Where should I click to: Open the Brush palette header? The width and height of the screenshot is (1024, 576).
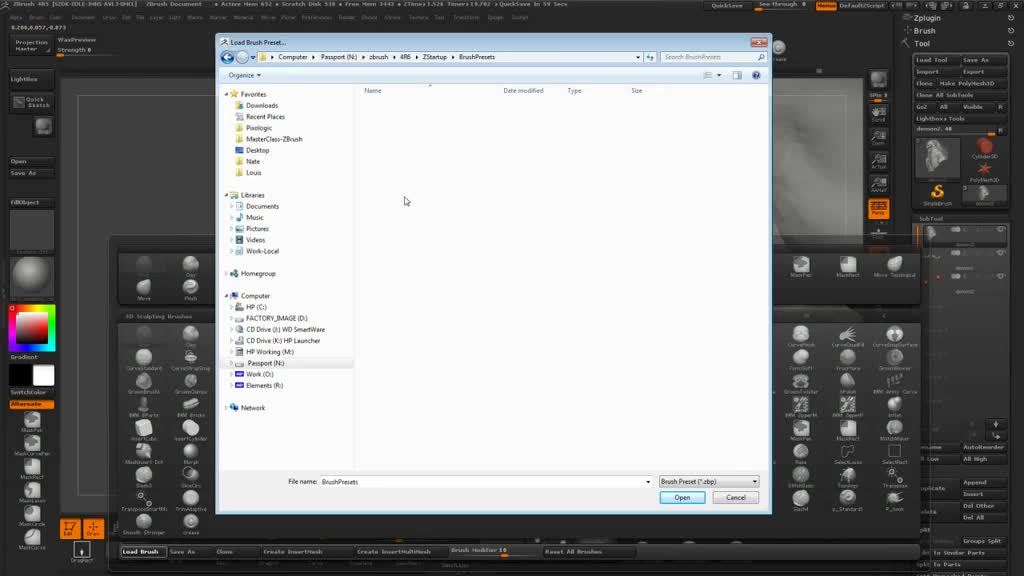tap(924, 31)
